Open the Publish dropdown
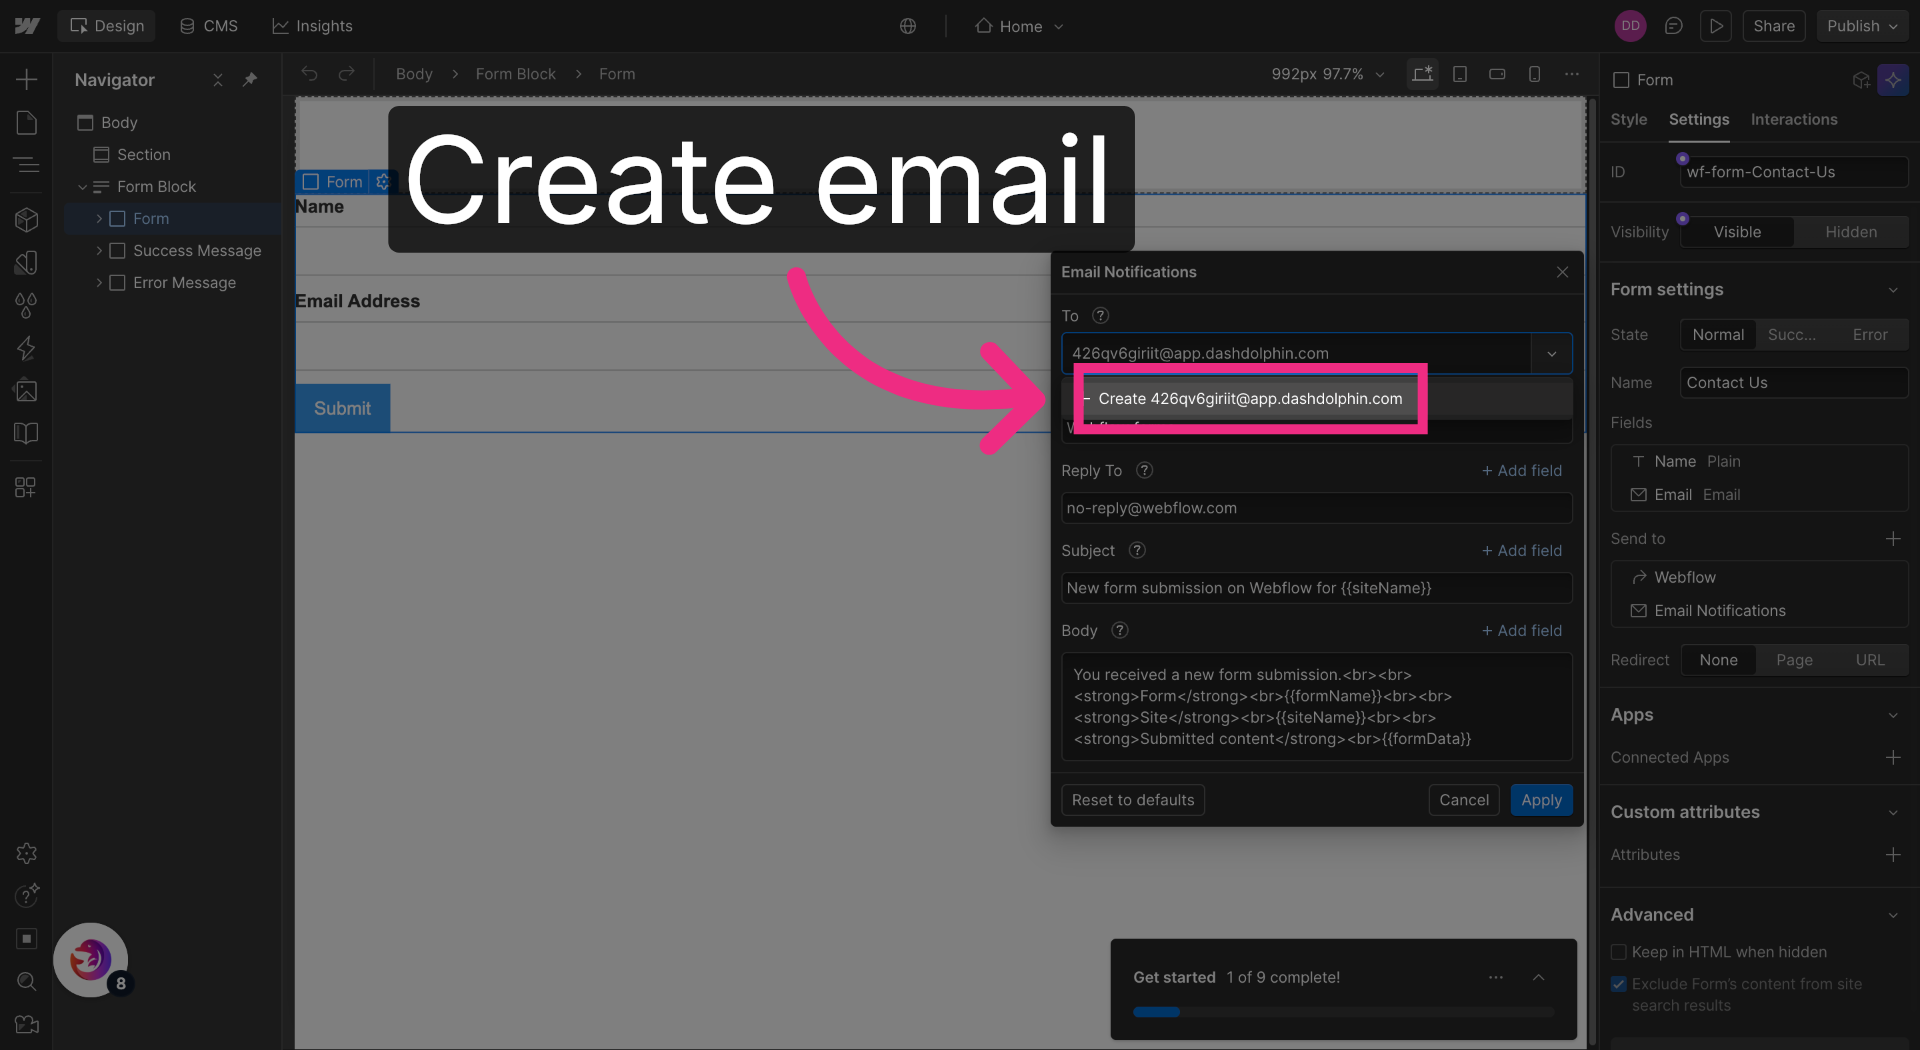This screenshot has height=1050, width=1920. pos(1862,26)
